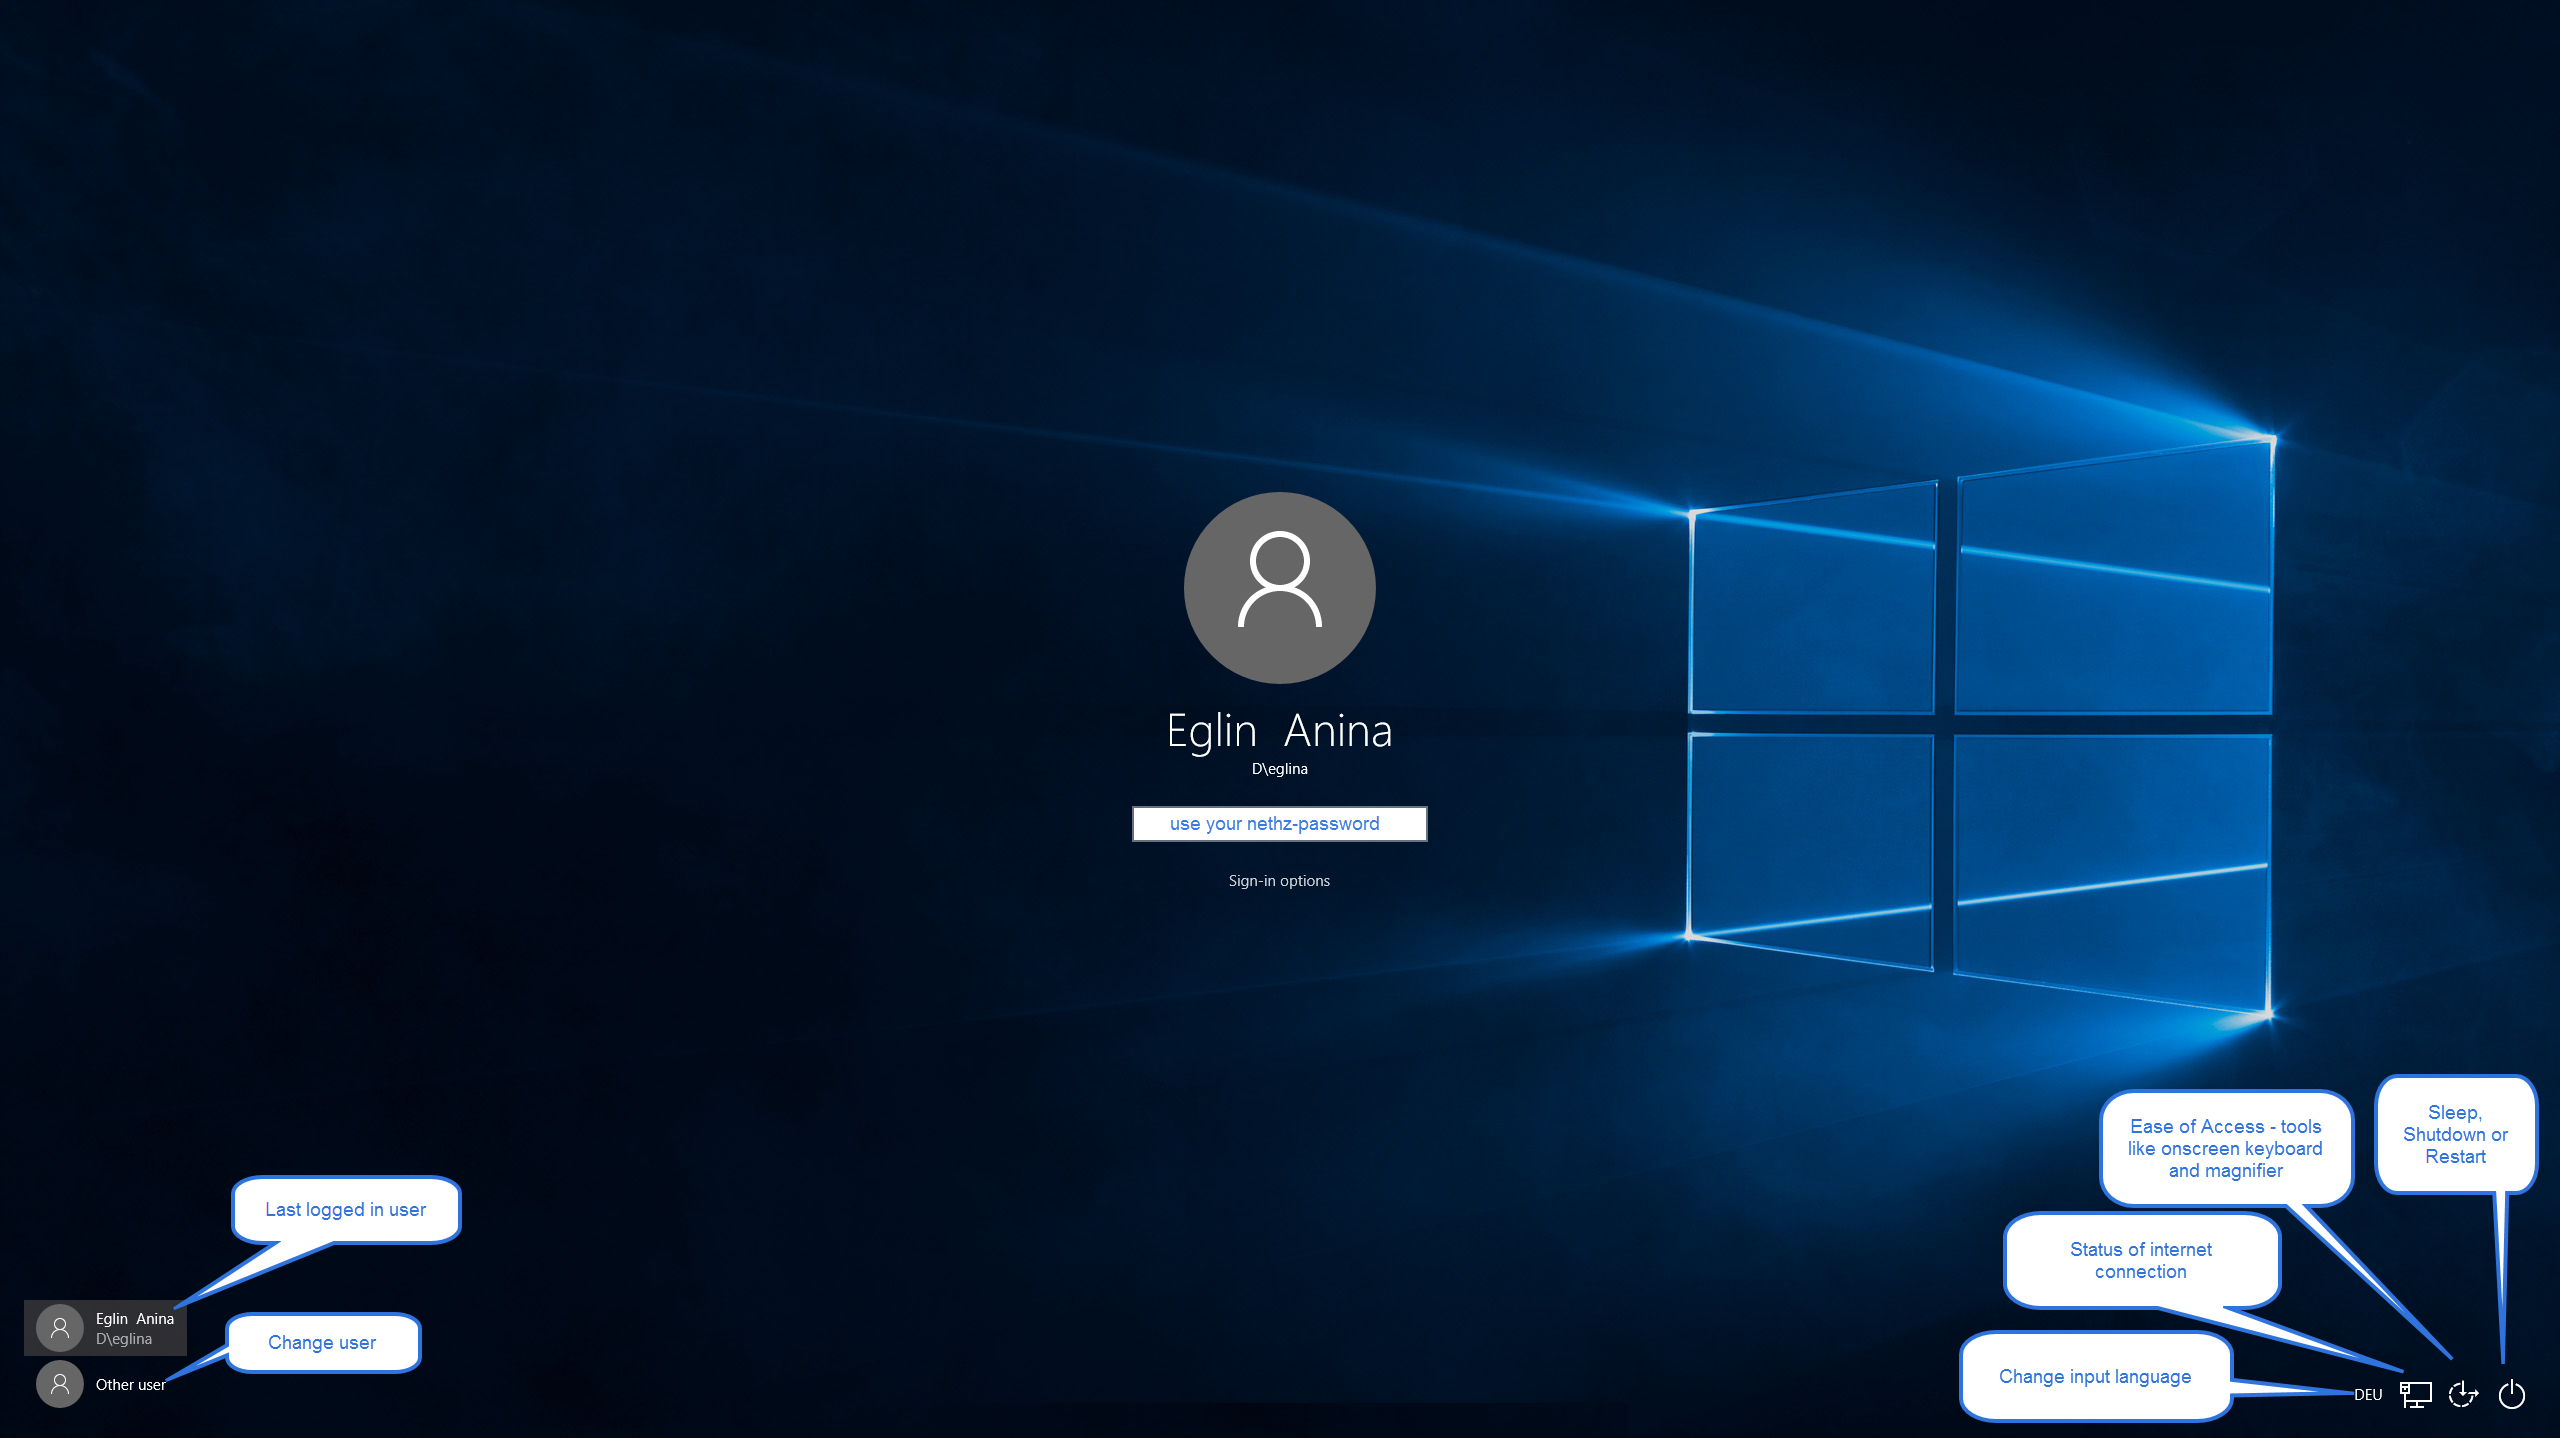Screen dimensions: 2560x1438
Task: Change input language via DEU indicator
Action: (2368, 1394)
